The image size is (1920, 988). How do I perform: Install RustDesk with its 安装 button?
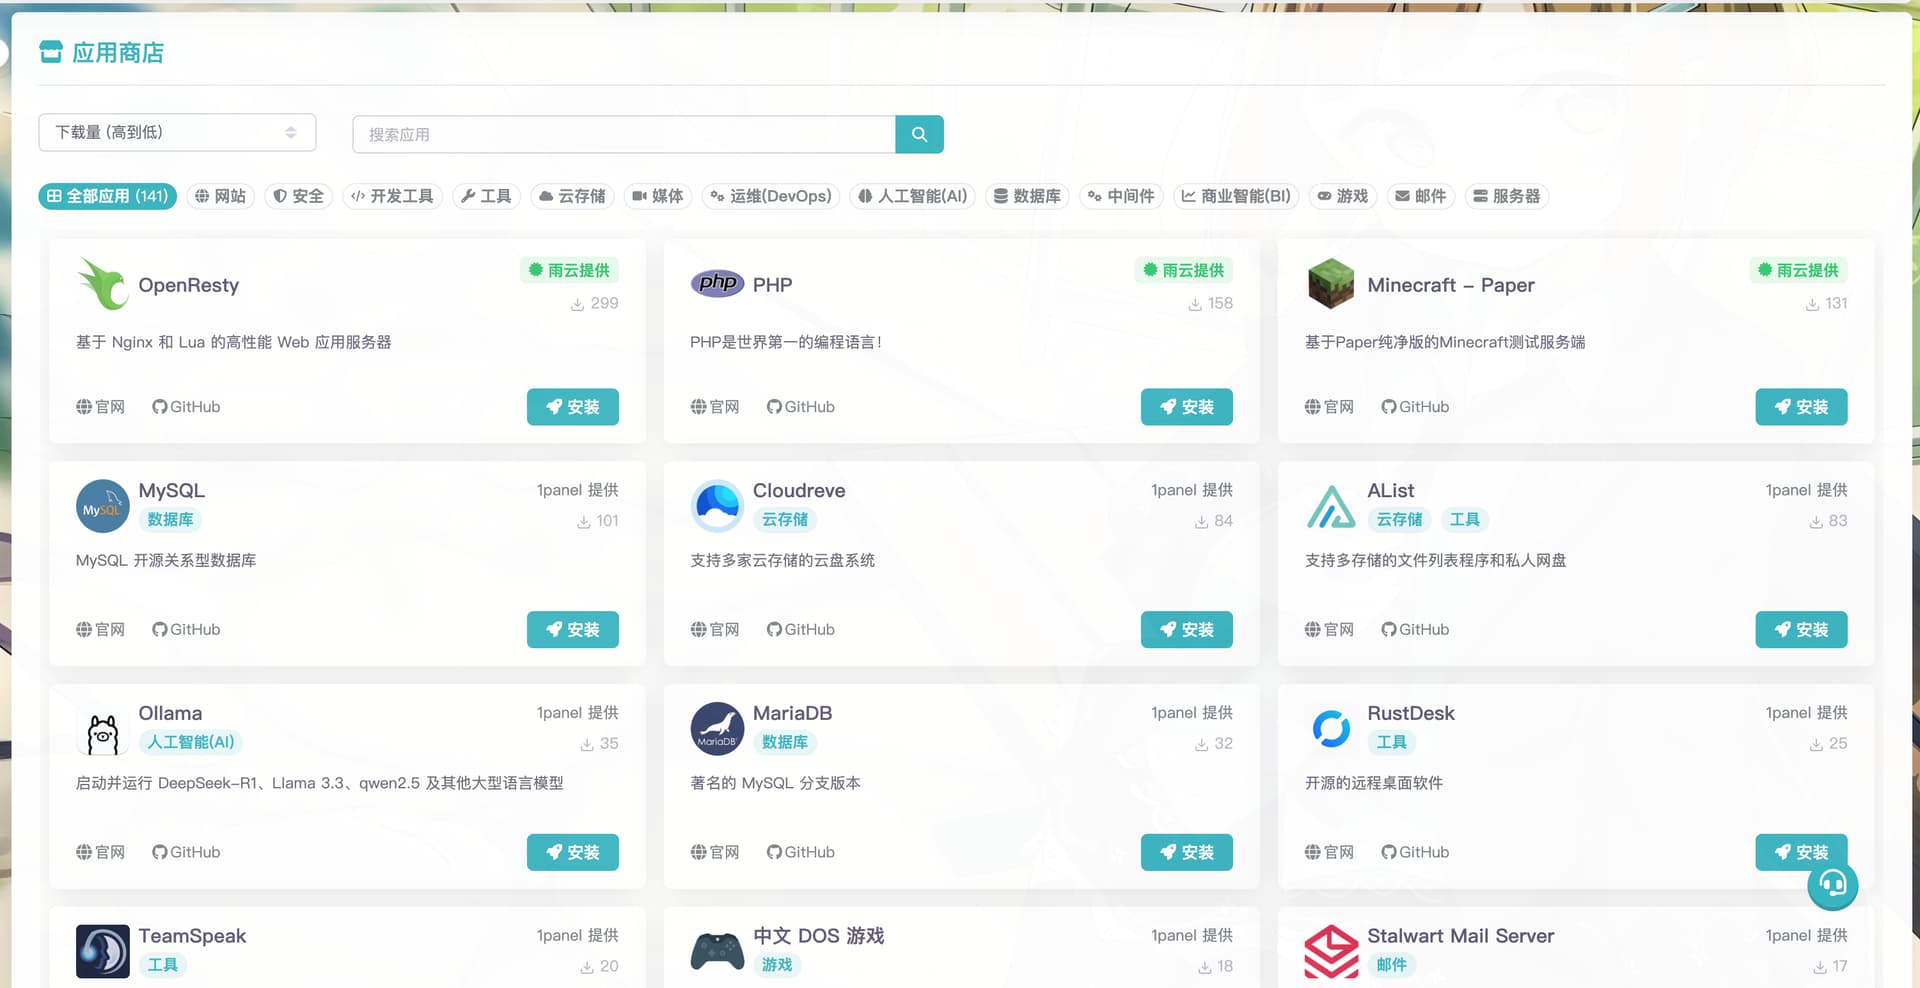[x=1801, y=852]
